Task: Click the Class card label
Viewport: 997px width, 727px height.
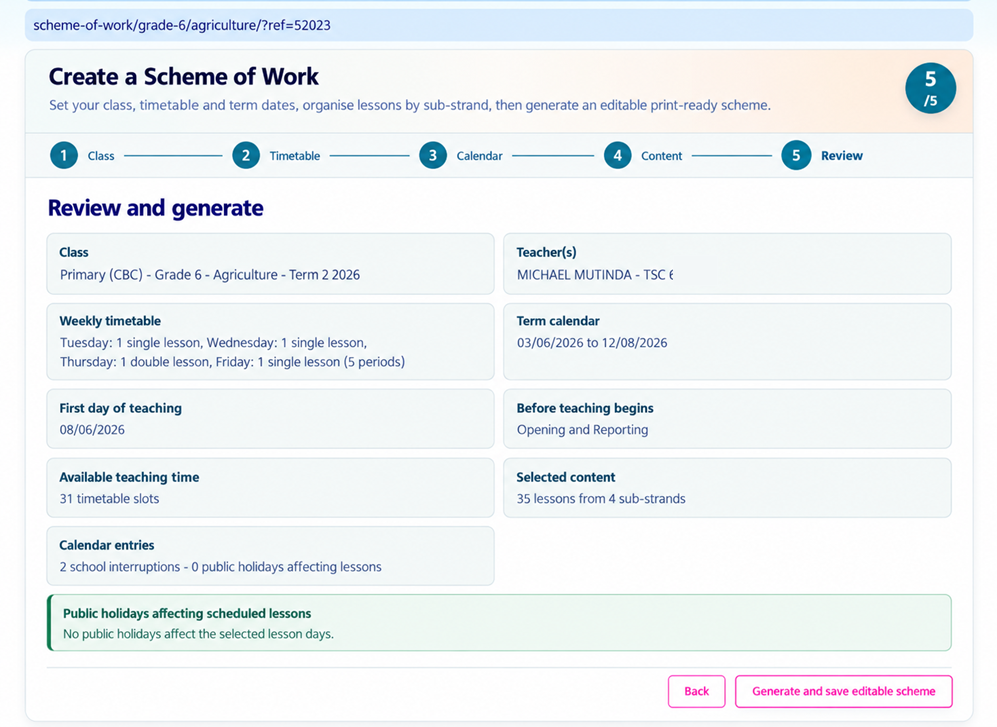Action: (74, 253)
